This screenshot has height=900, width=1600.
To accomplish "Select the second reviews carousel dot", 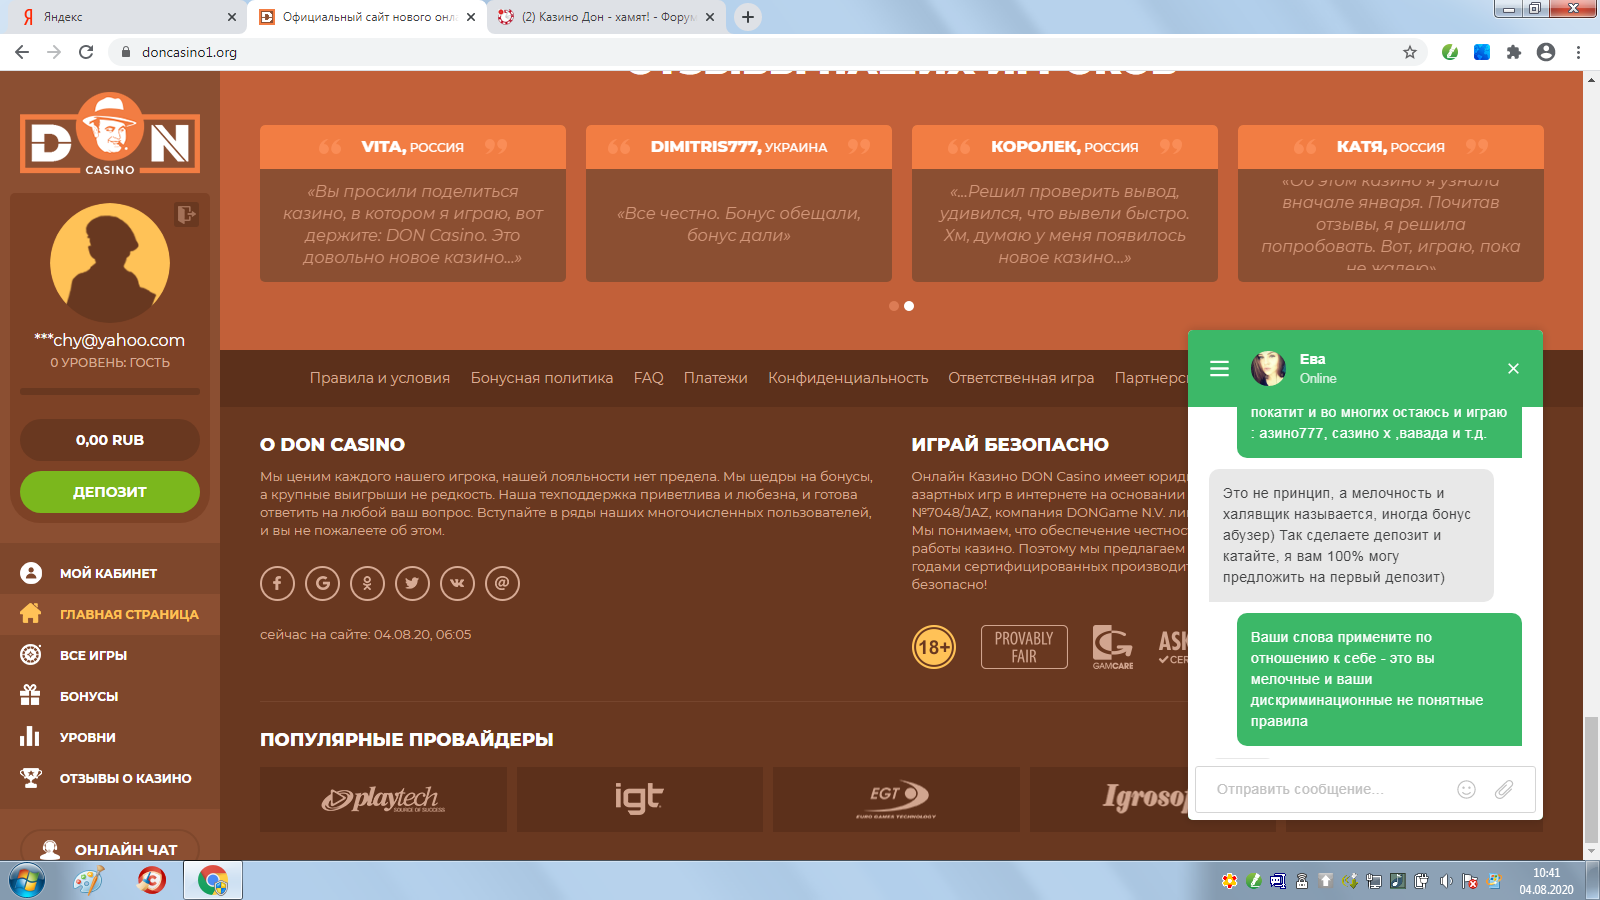I will [x=909, y=306].
